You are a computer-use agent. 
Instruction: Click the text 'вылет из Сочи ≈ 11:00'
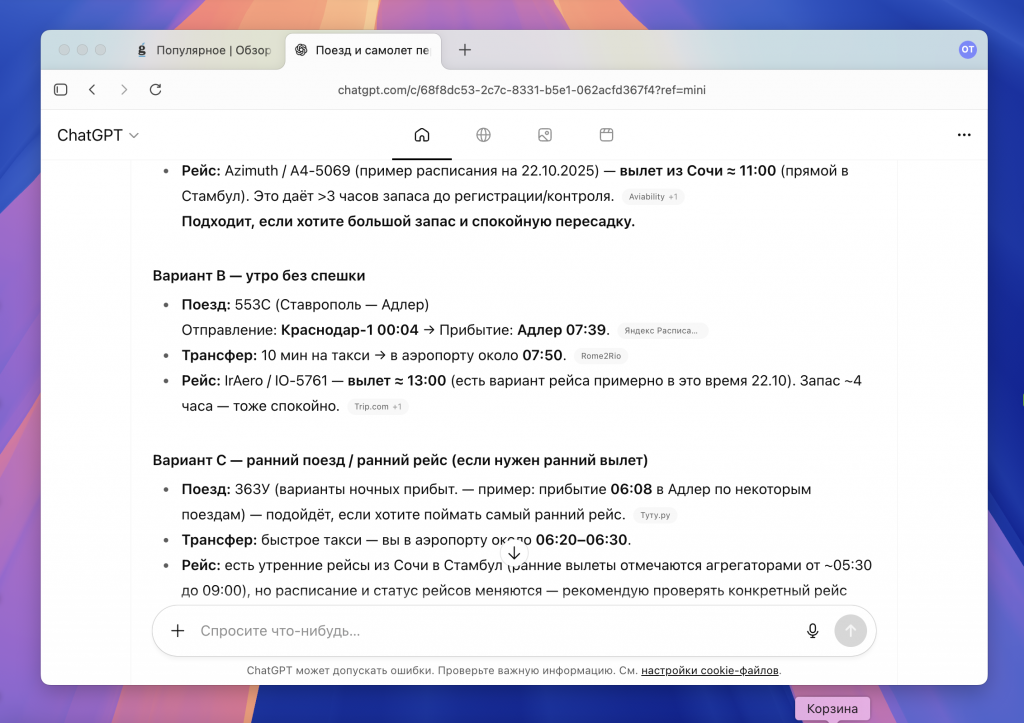click(697, 170)
